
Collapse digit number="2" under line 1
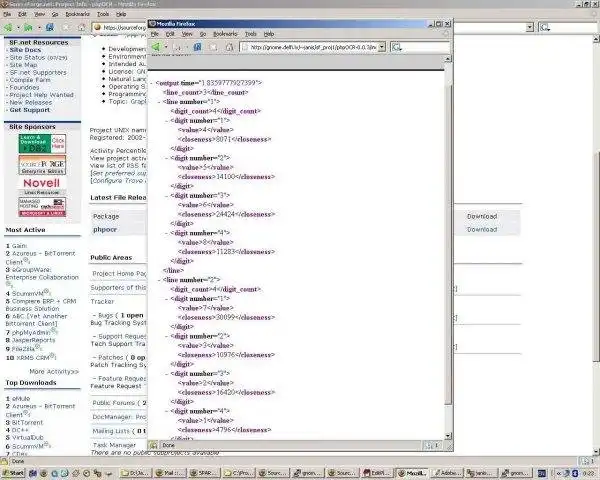(167, 158)
